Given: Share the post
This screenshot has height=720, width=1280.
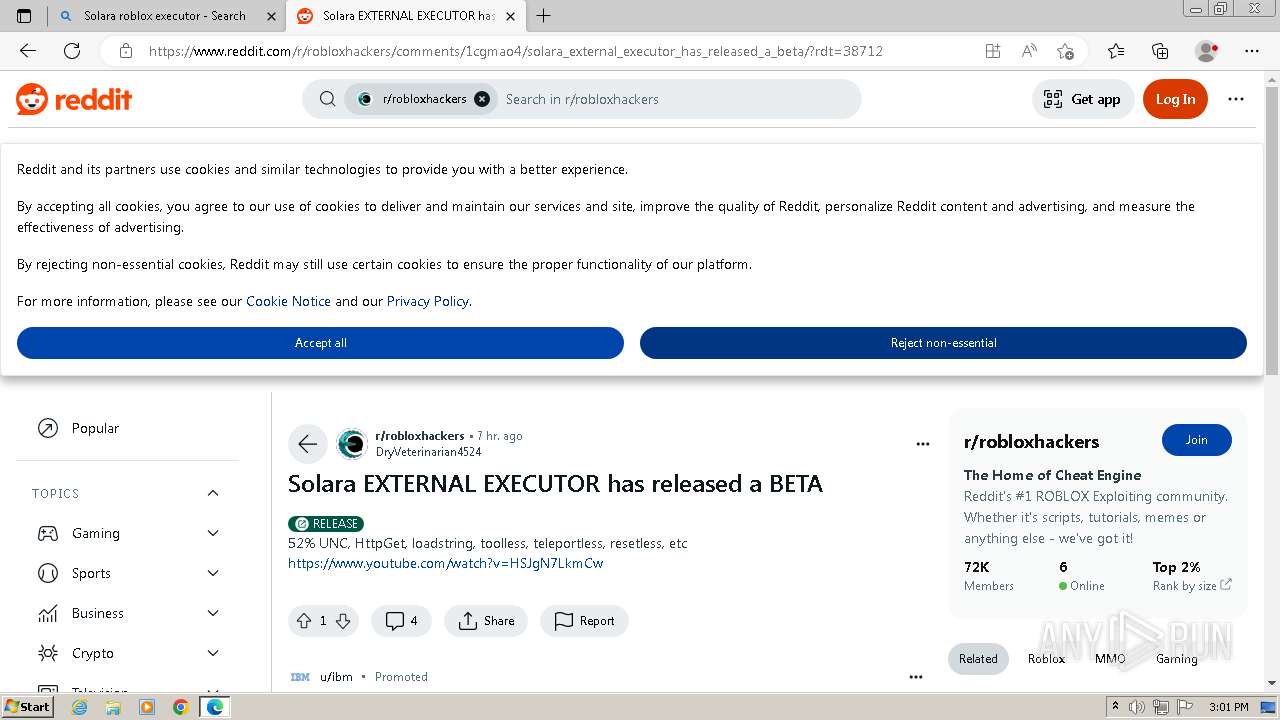Looking at the screenshot, I should (486, 621).
